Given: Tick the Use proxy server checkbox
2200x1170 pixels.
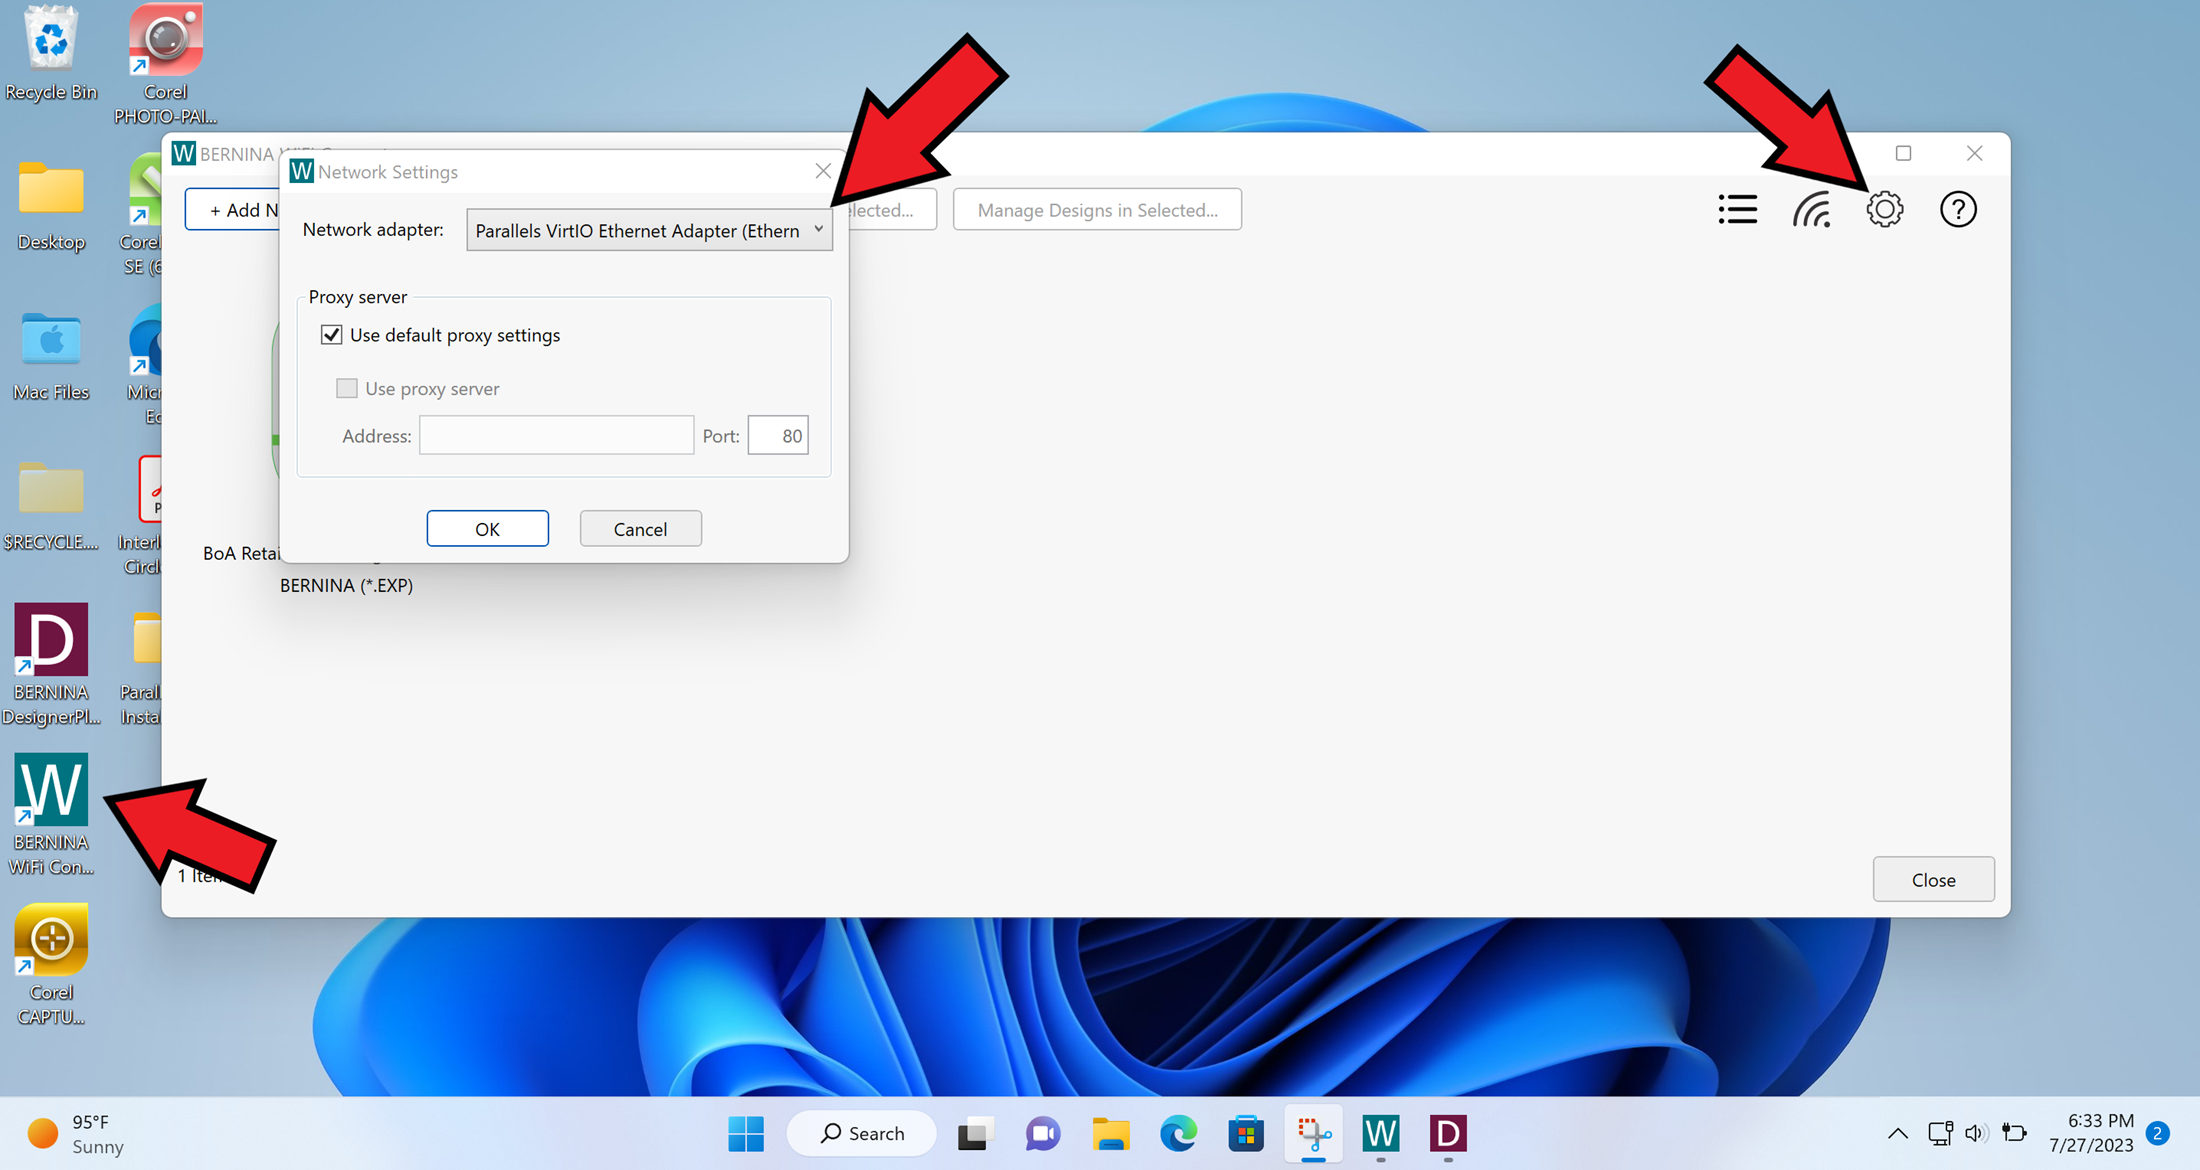Looking at the screenshot, I should coord(347,388).
